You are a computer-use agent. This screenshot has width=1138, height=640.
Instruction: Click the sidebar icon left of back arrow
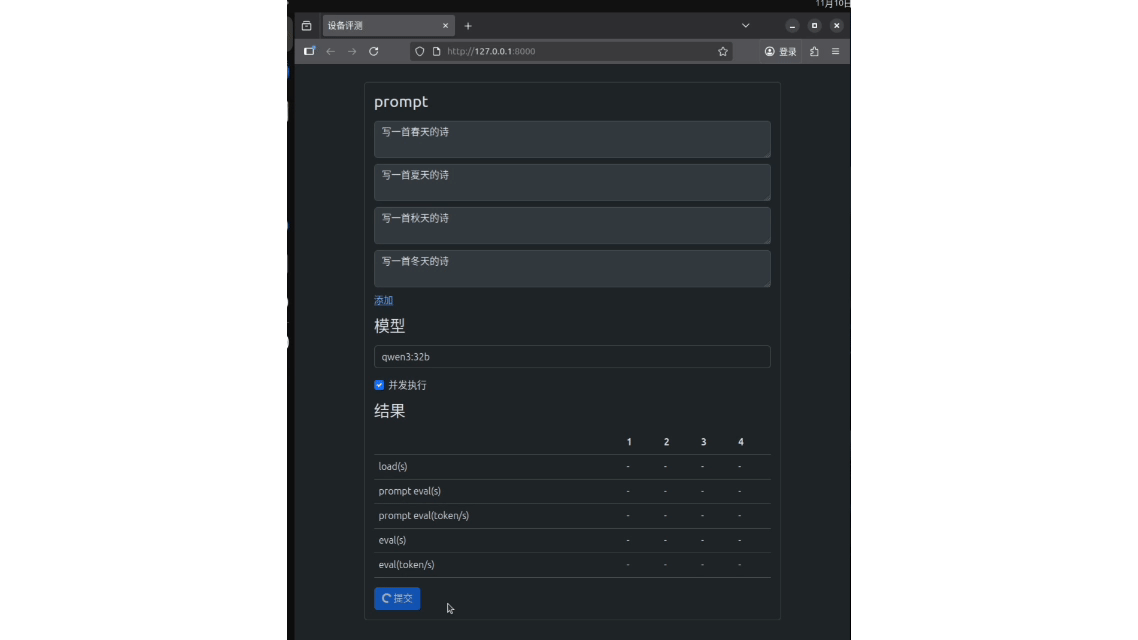309,51
